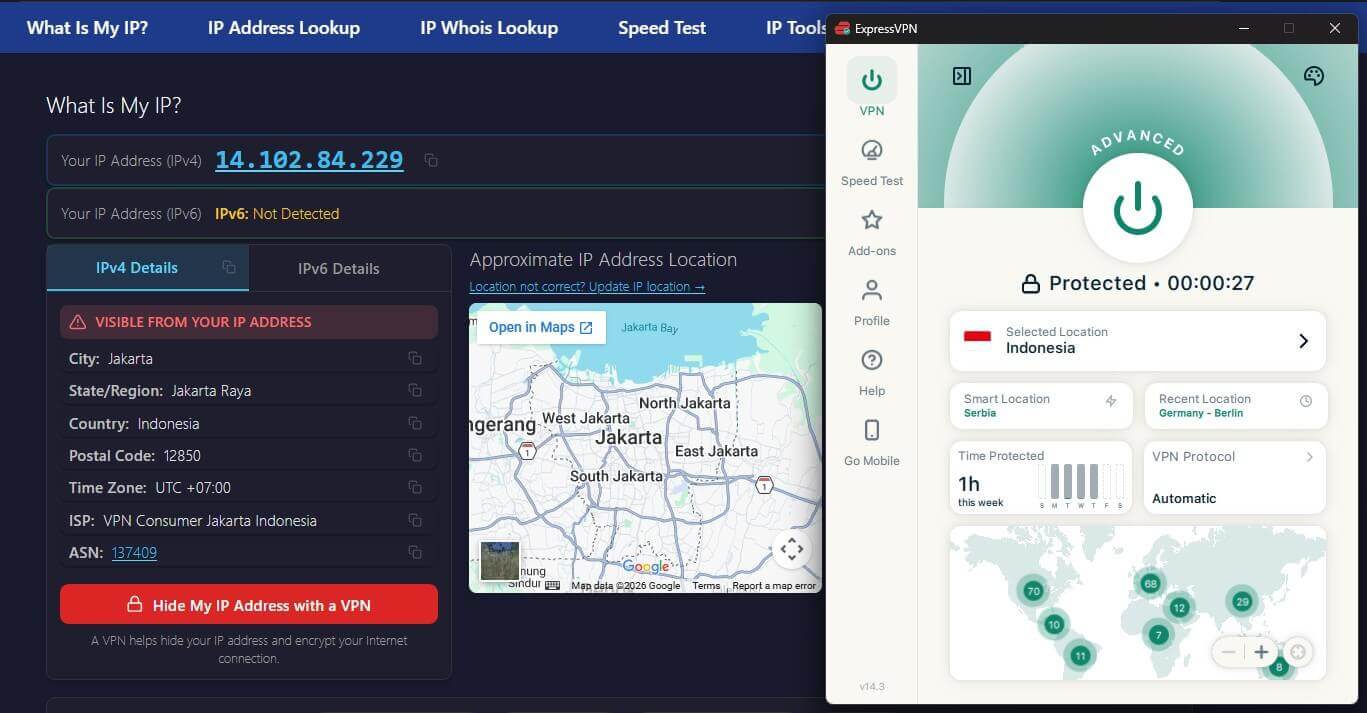
Task: Open Help in ExpressVPN sidebar
Action: (871, 372)
